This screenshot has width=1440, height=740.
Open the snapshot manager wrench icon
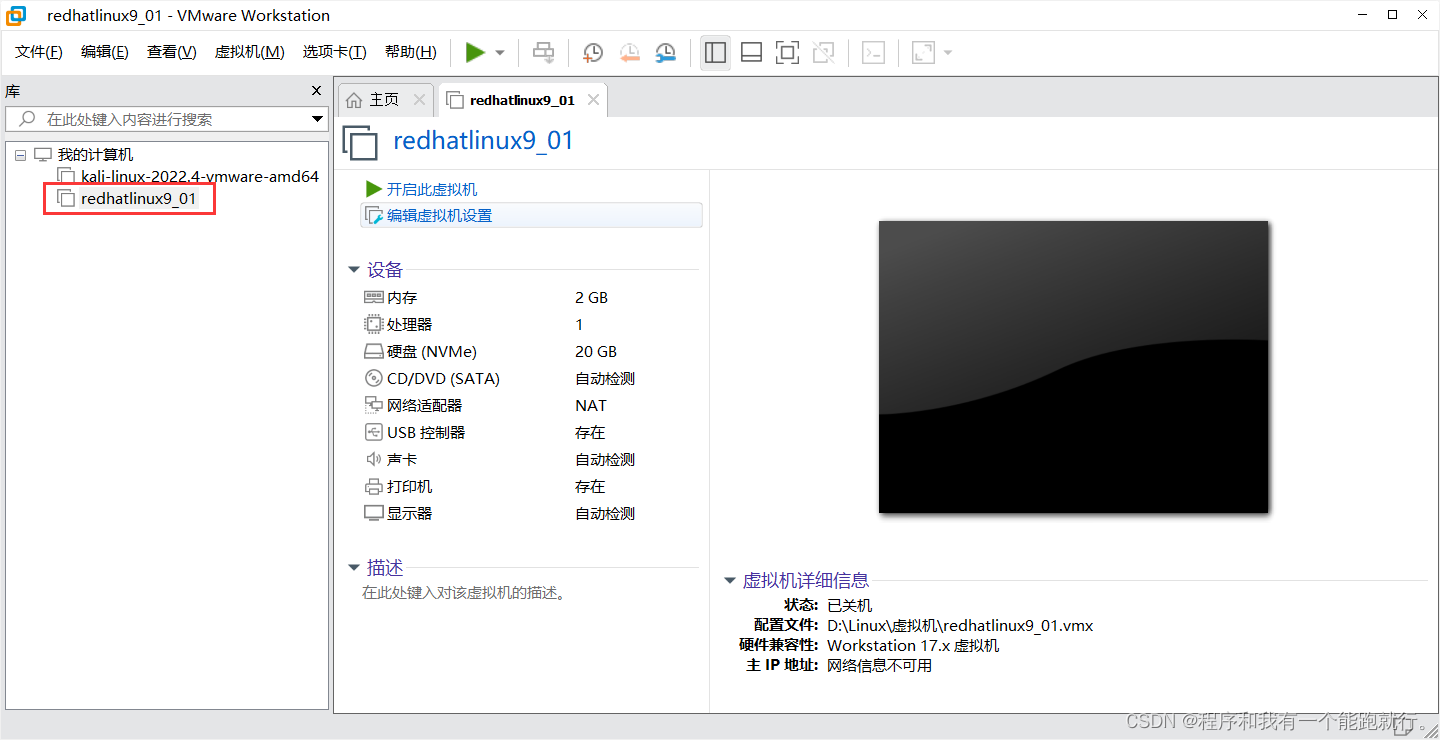665,52
